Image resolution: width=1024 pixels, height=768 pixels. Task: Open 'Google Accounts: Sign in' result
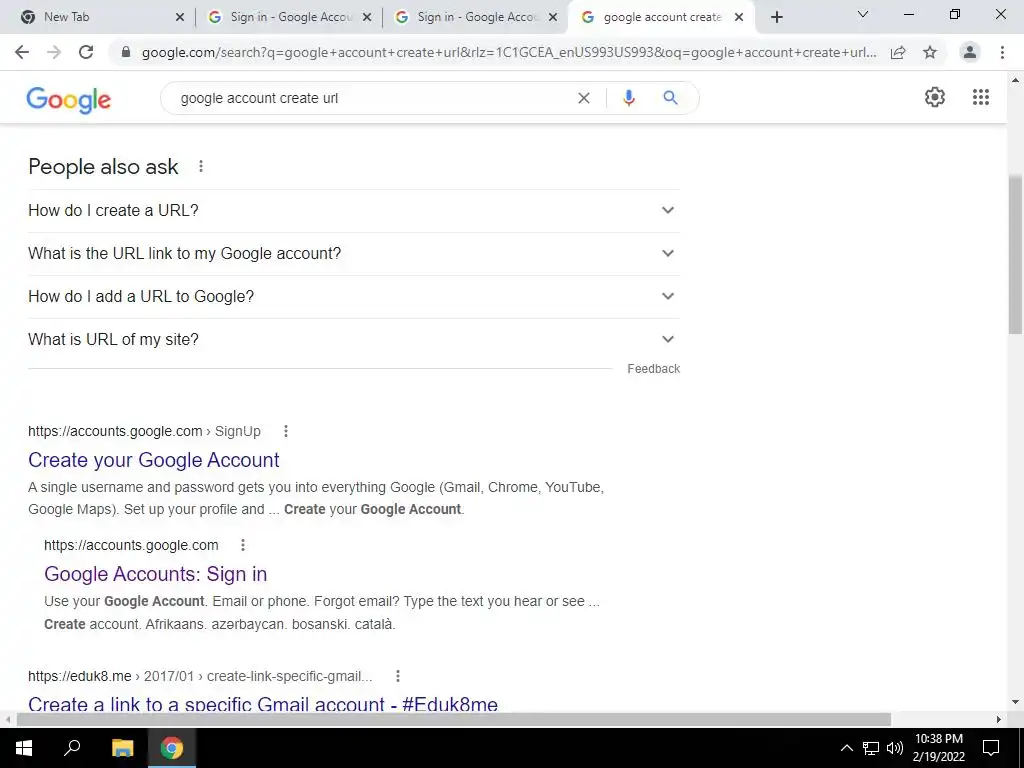click(x=155, y=574)
